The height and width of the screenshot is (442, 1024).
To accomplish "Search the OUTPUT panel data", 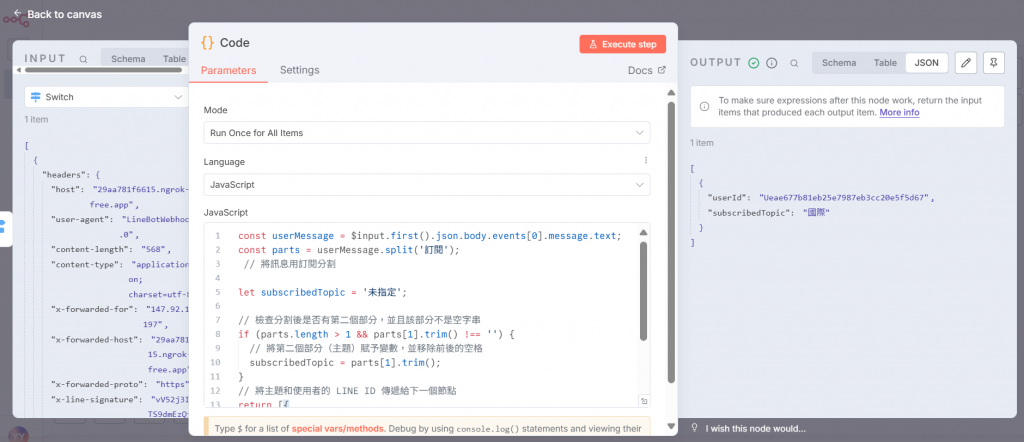I will click(x=794, y=63).
